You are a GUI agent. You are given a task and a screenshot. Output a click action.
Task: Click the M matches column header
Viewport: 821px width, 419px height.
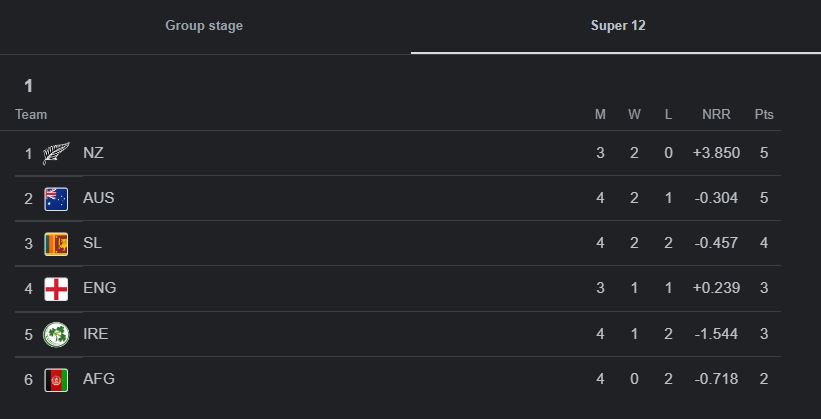pyautogui.click(x=600, y=114)
